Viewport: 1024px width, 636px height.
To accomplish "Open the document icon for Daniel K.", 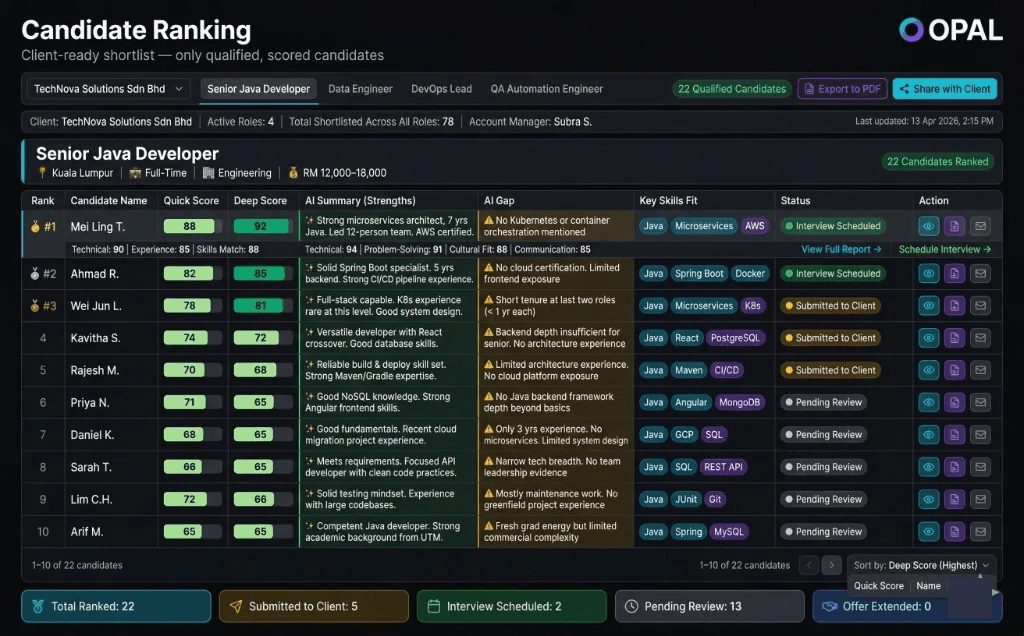I will click(954, 435).
